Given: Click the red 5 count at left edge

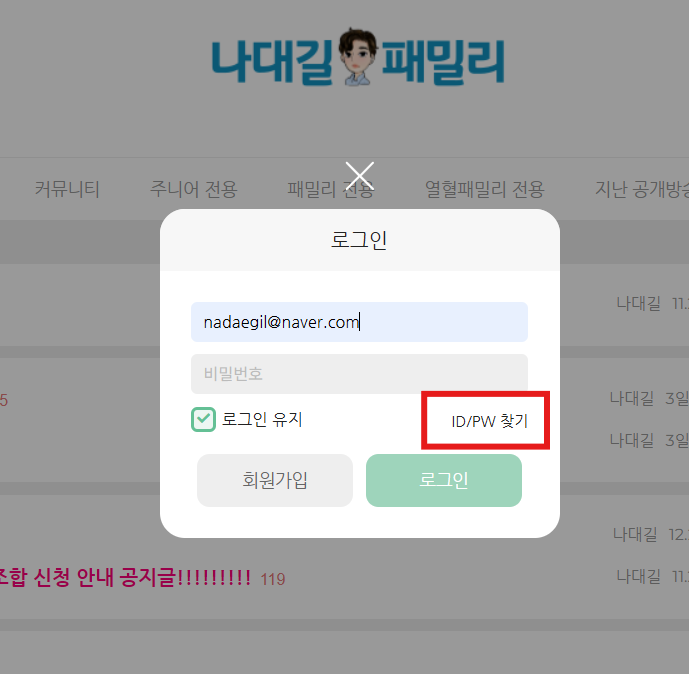Looking at the screenshot, I should [4, 400].
